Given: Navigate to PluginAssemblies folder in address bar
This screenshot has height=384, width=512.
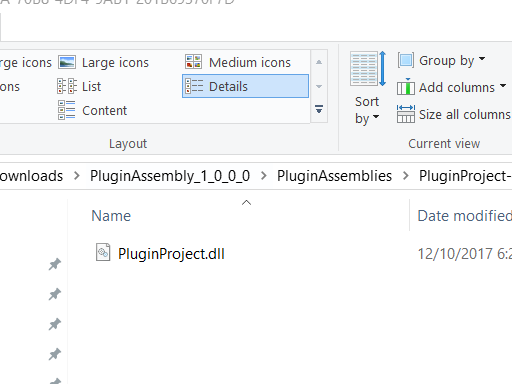Looking at the screenshot, I should coord(334,176).
